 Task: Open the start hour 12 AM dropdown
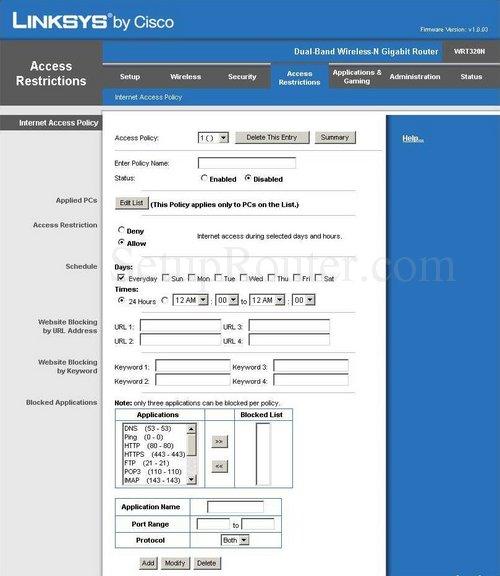(190, 300)
